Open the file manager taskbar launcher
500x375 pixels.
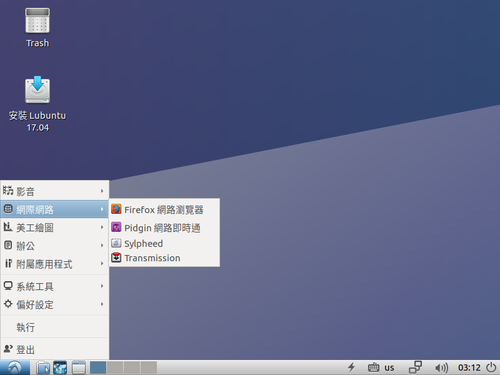pyautogui.click(x=43, y=368)
